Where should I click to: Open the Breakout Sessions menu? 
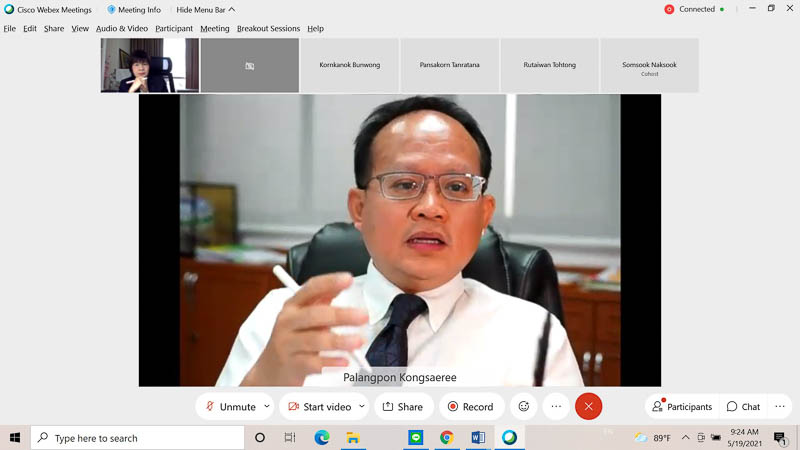point(268,29)
